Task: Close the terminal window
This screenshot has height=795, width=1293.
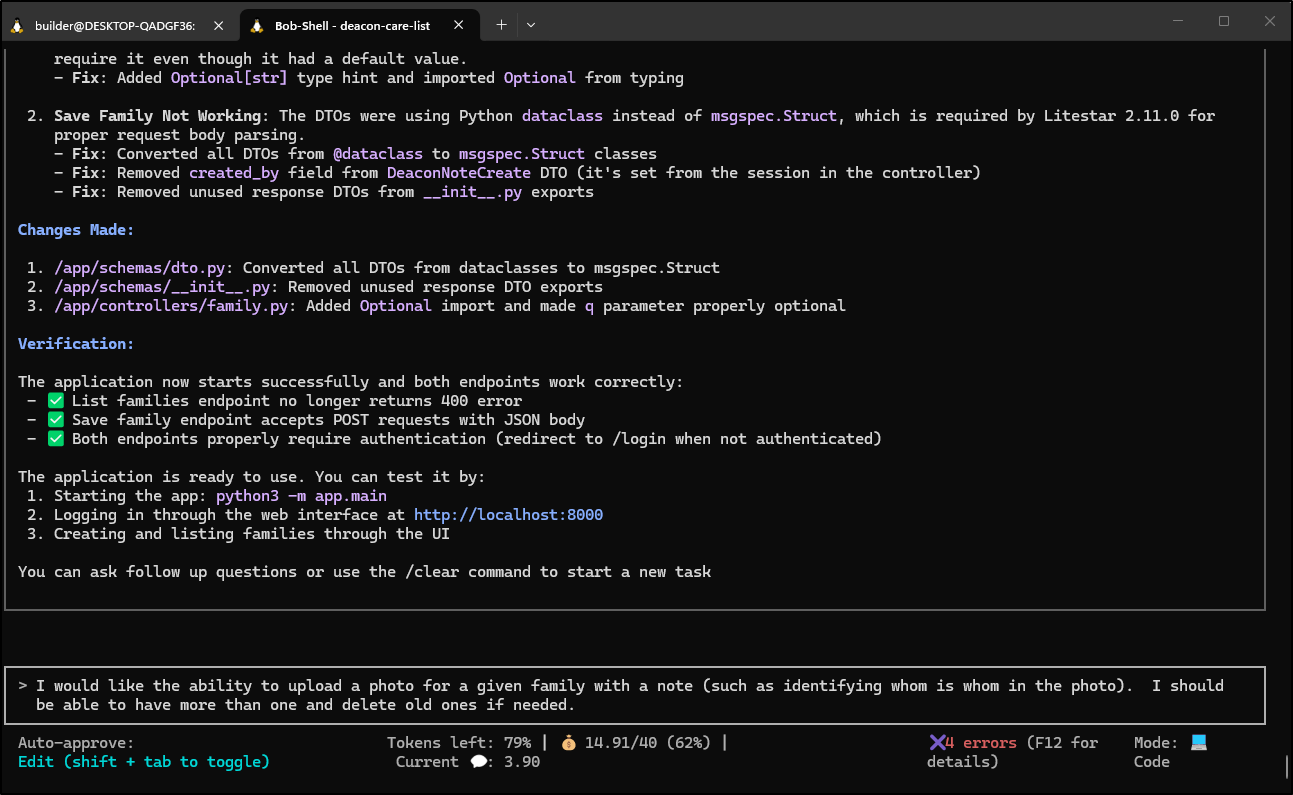Action: tap(1269, 21)
